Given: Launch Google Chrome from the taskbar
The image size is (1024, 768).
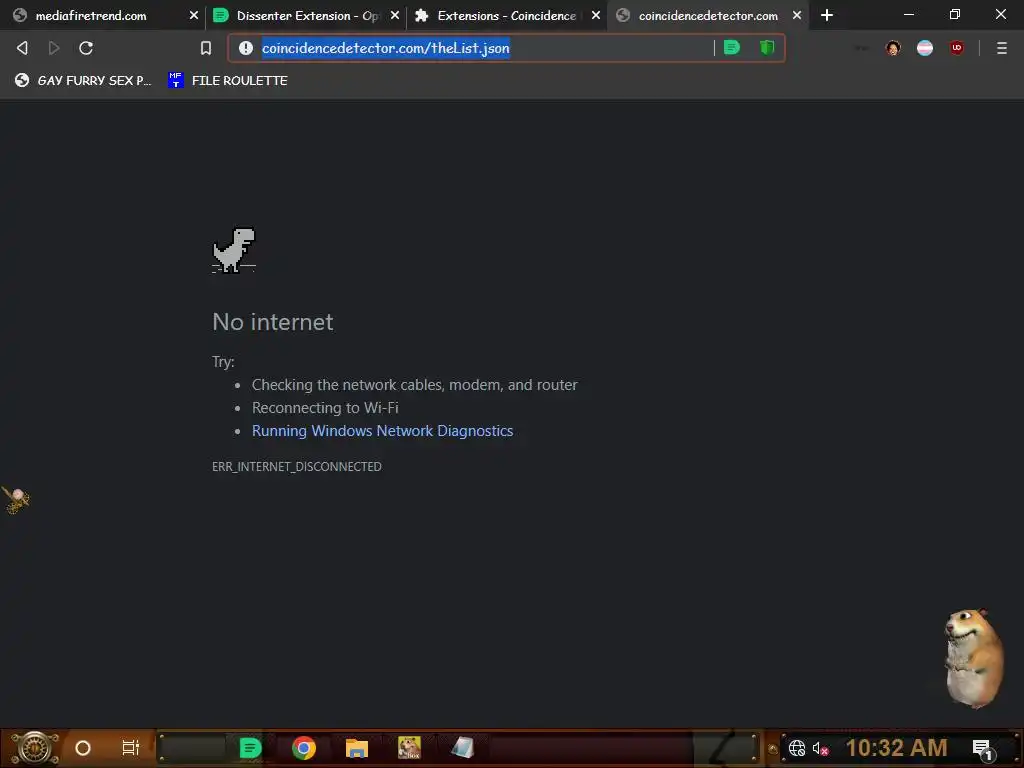Looking at the screenshot, I should (x=304, y=748).
